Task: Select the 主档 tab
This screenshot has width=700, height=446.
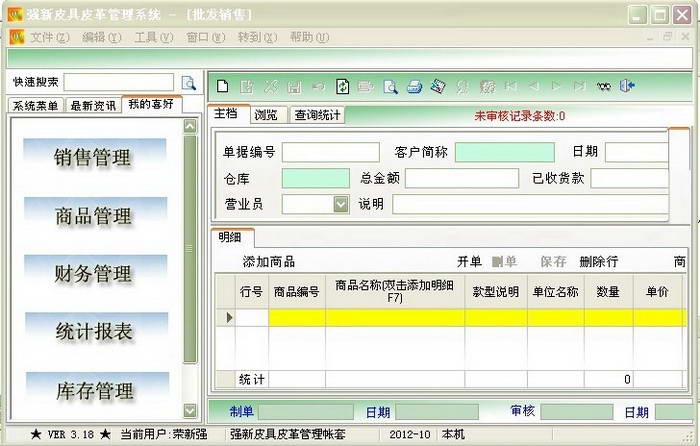Action: click(x=228, y=113)
